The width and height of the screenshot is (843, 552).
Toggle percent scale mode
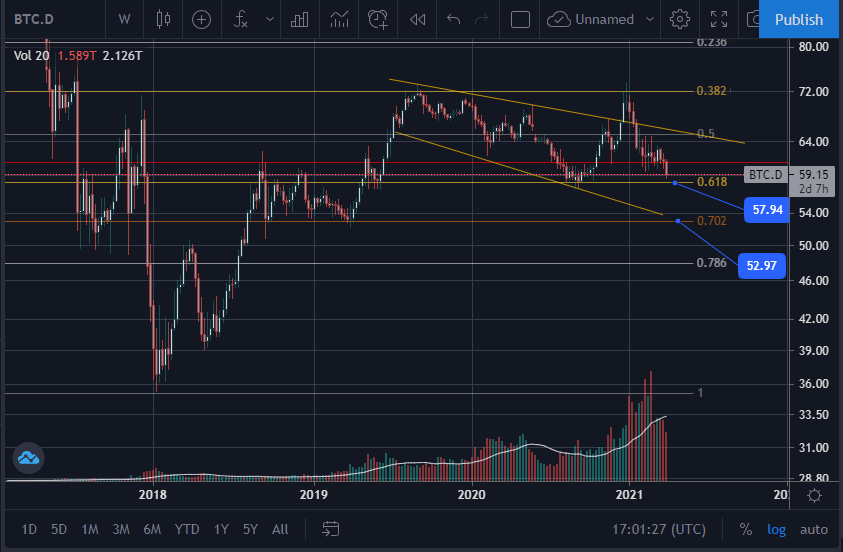[x=745, y=529]
